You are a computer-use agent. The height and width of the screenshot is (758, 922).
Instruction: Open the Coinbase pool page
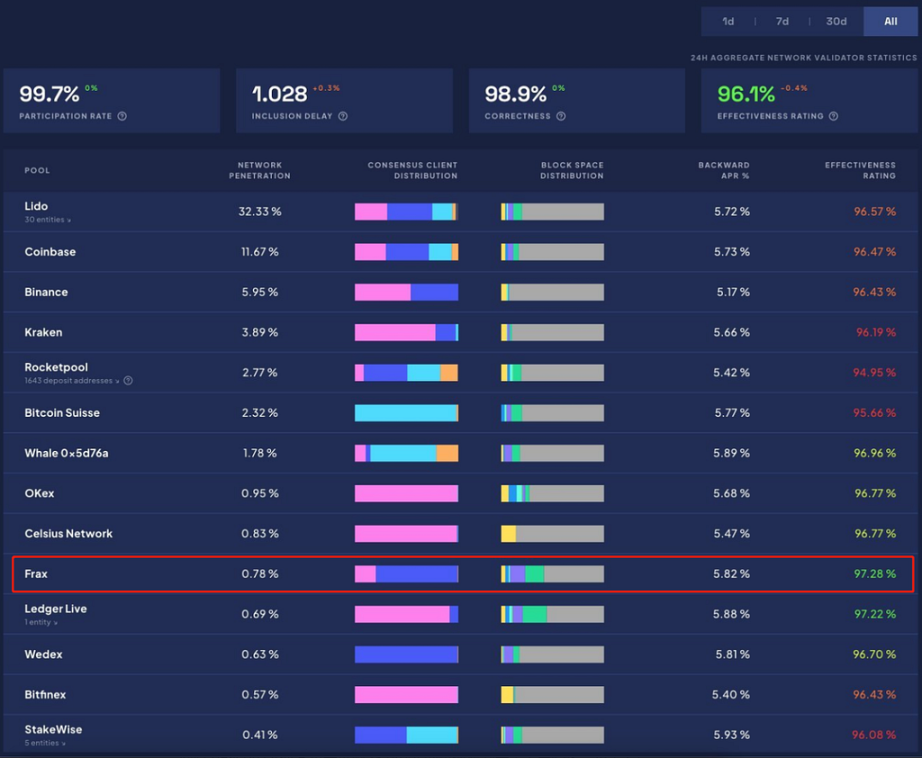pyautogui.click(x=50, y=252)
